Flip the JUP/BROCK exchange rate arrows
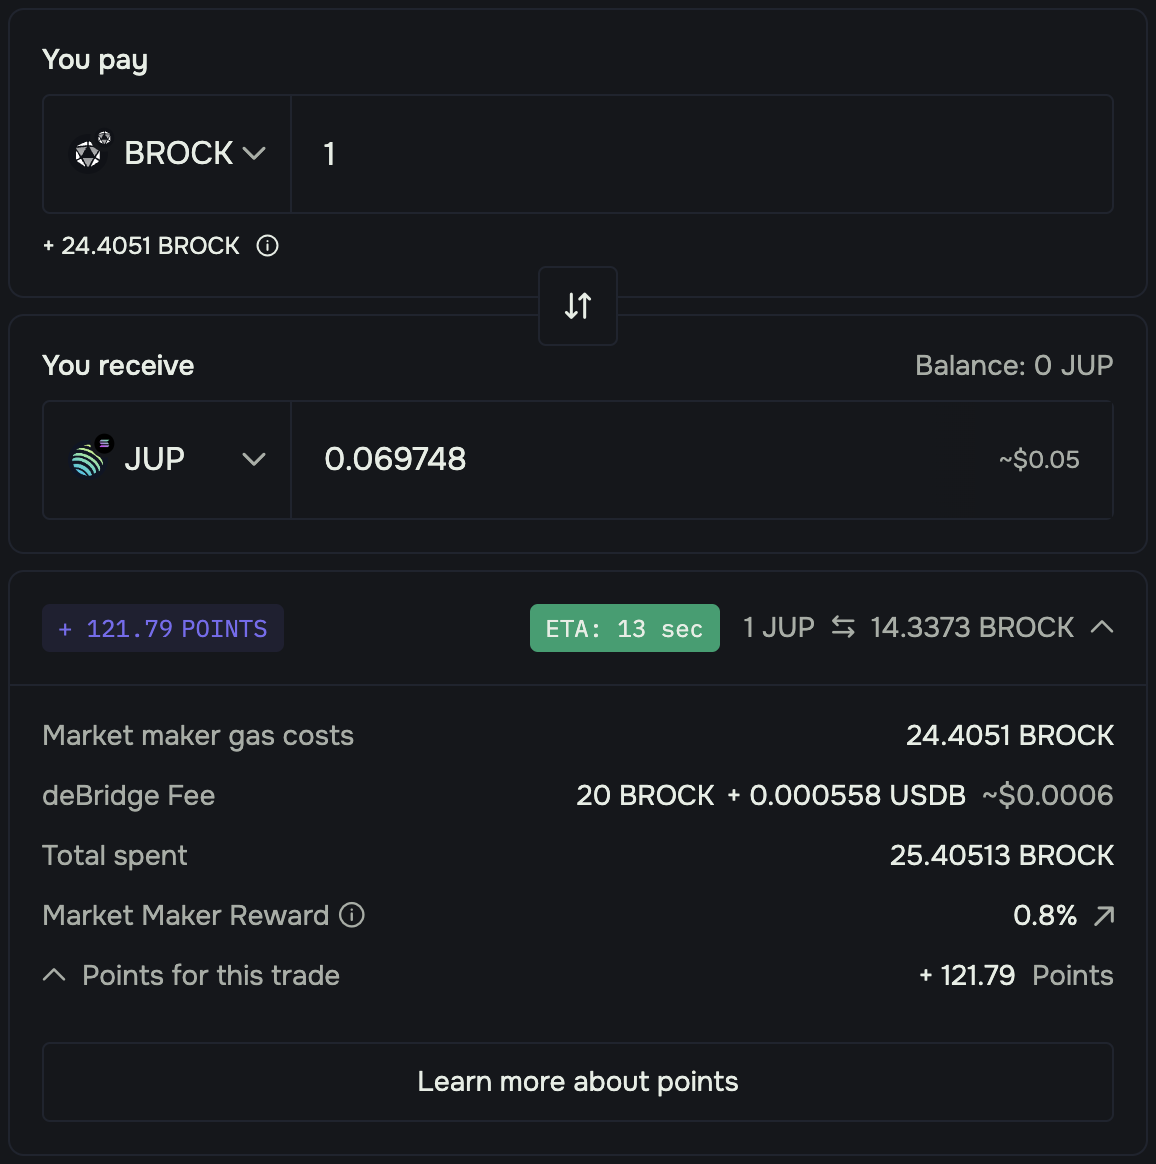Screen dimensions: 1156x1164 843,627
